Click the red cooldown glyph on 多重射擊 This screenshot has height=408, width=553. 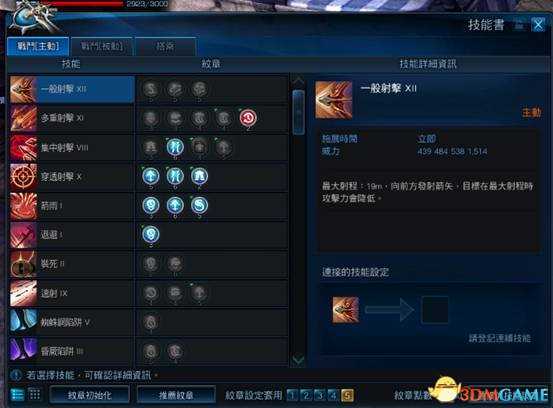[248, 118]
